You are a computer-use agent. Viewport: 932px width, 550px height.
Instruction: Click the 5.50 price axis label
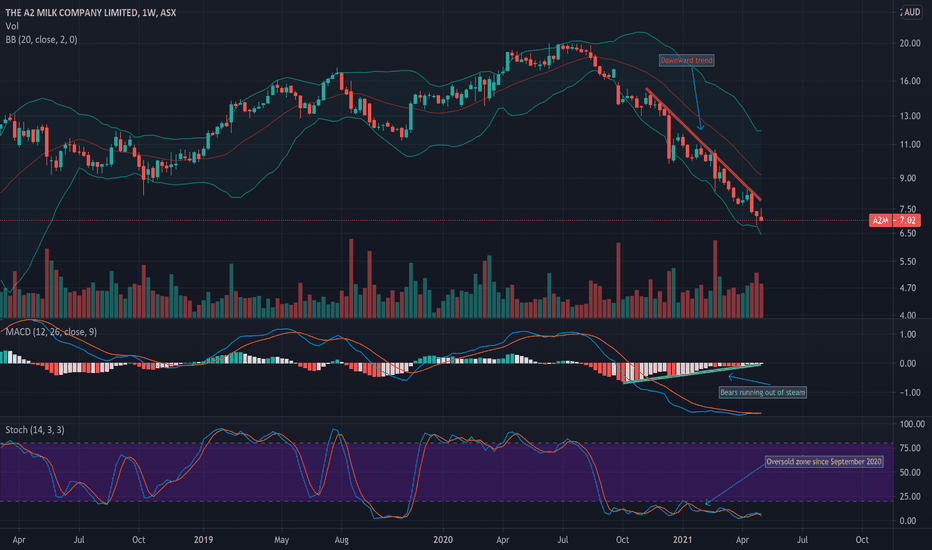click(x=908, y=262)
